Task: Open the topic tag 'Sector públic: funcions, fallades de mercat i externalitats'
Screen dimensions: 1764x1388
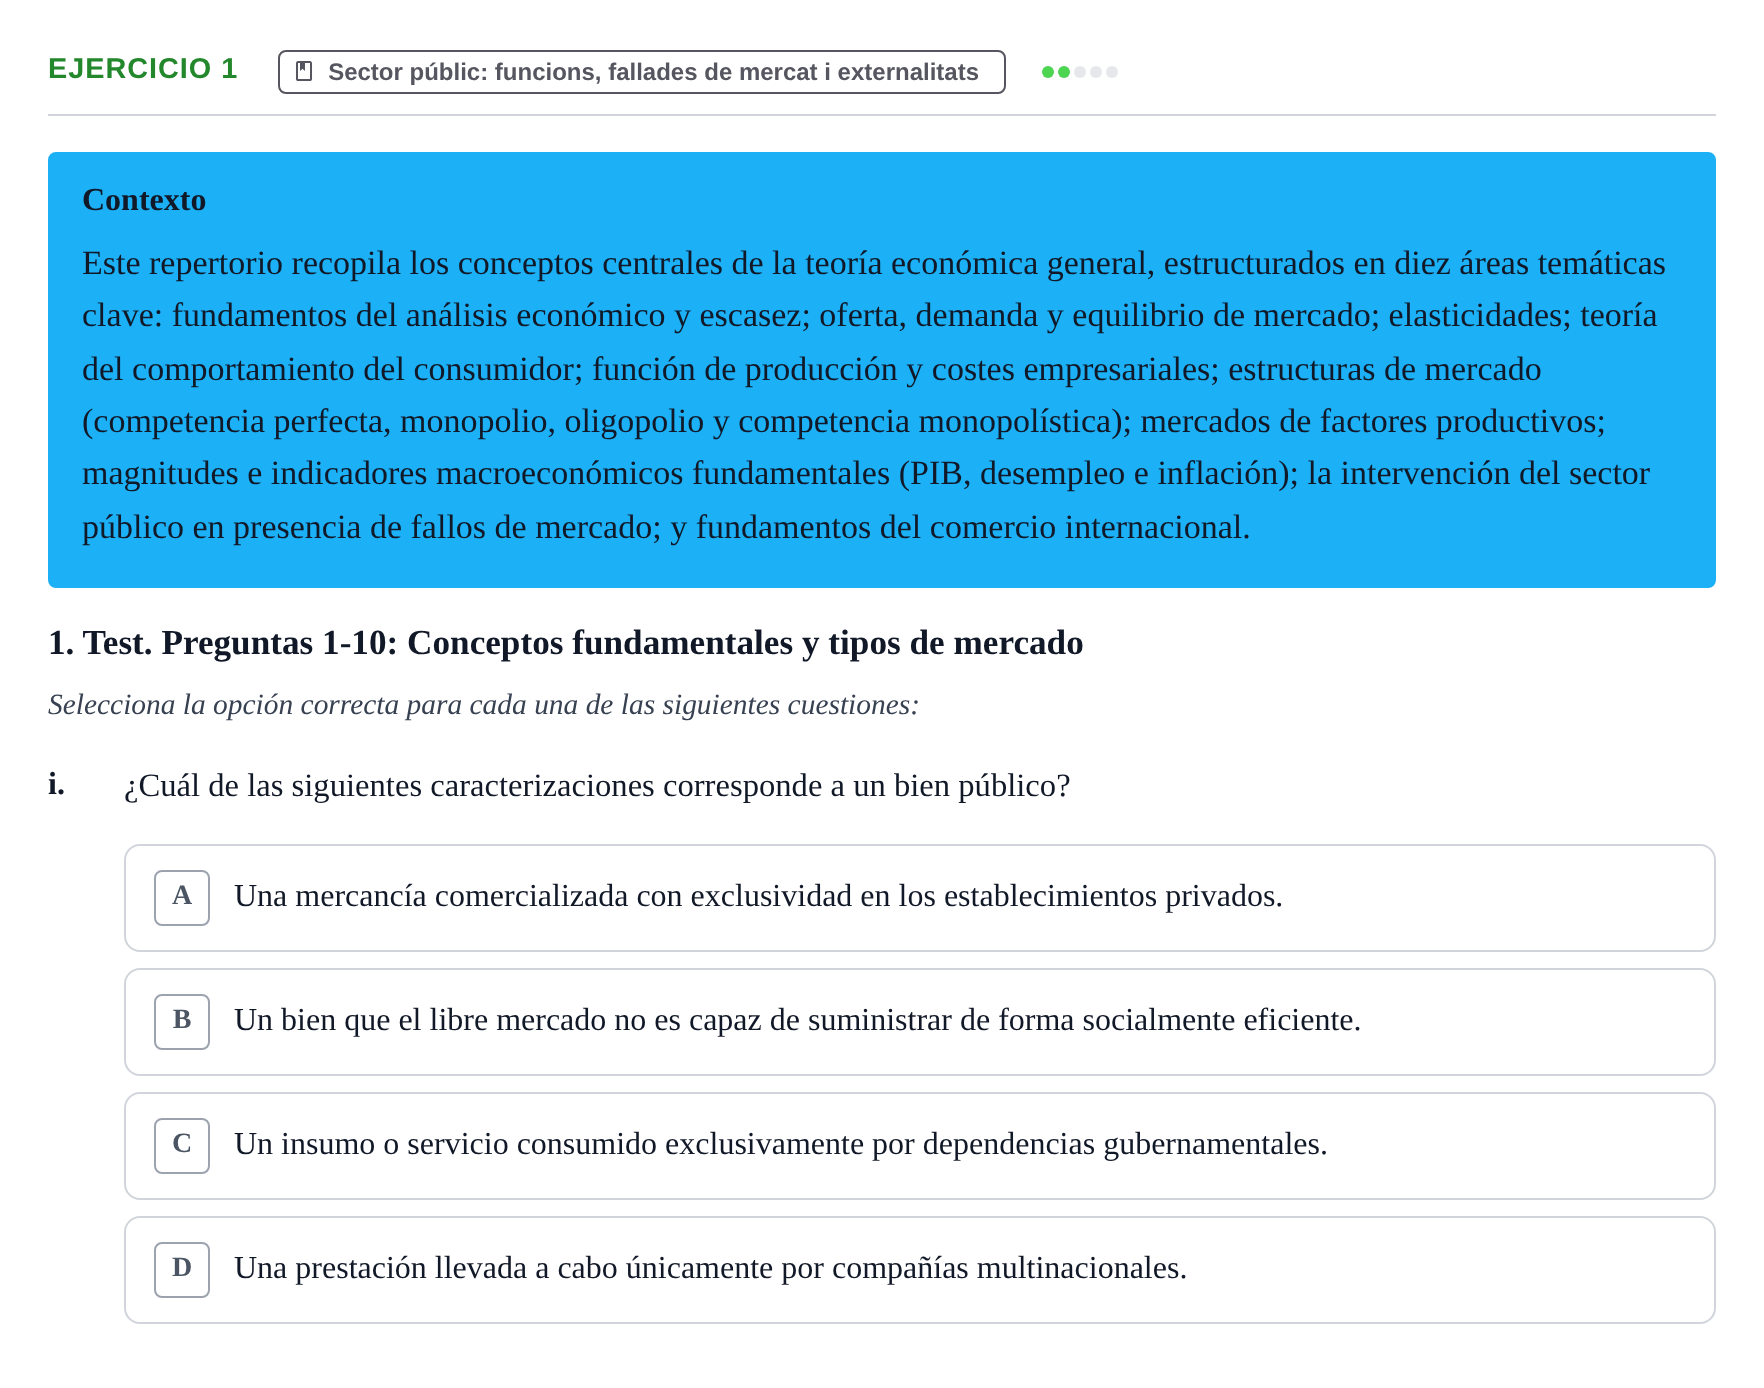Action: tap(641, 72)
